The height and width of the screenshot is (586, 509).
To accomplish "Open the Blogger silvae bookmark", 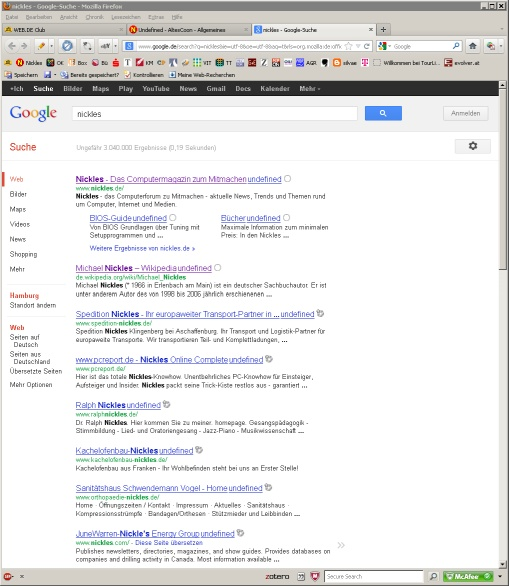I will 345,63.
